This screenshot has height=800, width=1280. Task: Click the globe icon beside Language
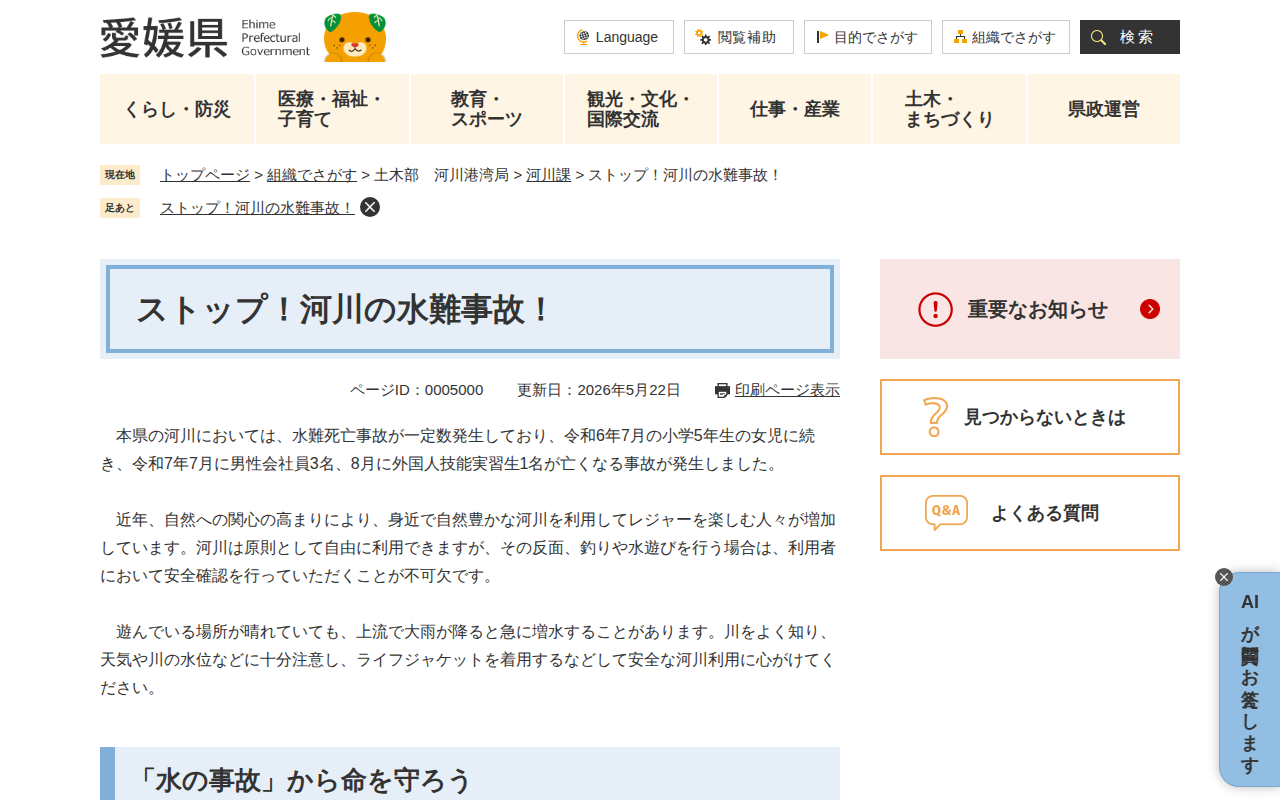pyautogui.click(x=583, y=37)
